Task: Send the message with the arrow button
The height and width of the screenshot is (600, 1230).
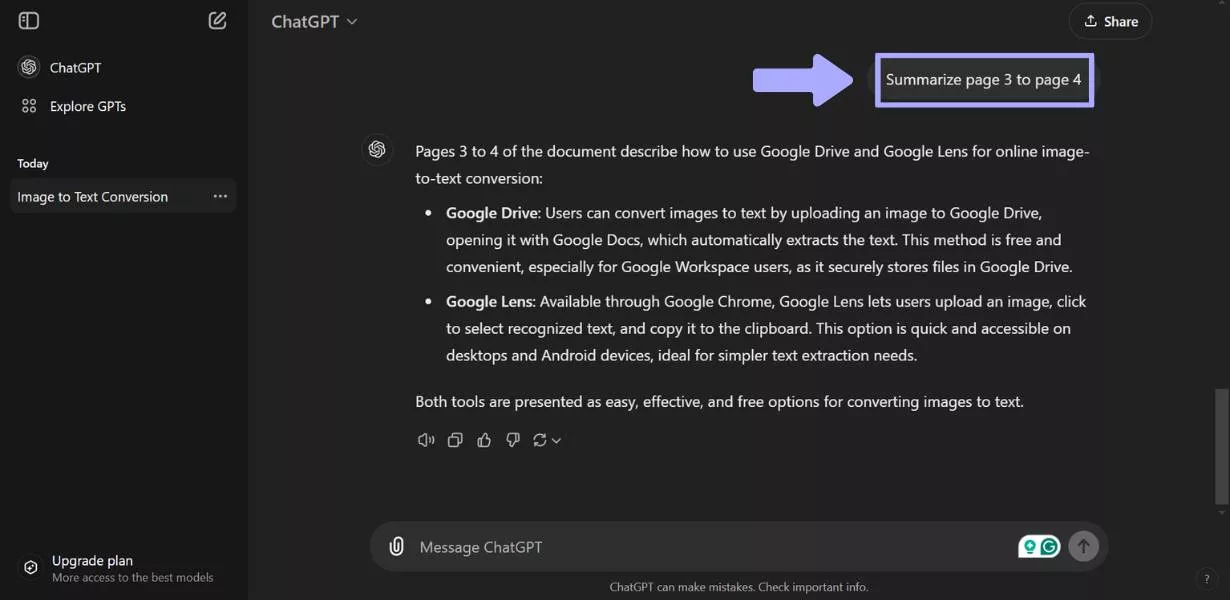Action: pyautogui.click(x=1083, y=546)
